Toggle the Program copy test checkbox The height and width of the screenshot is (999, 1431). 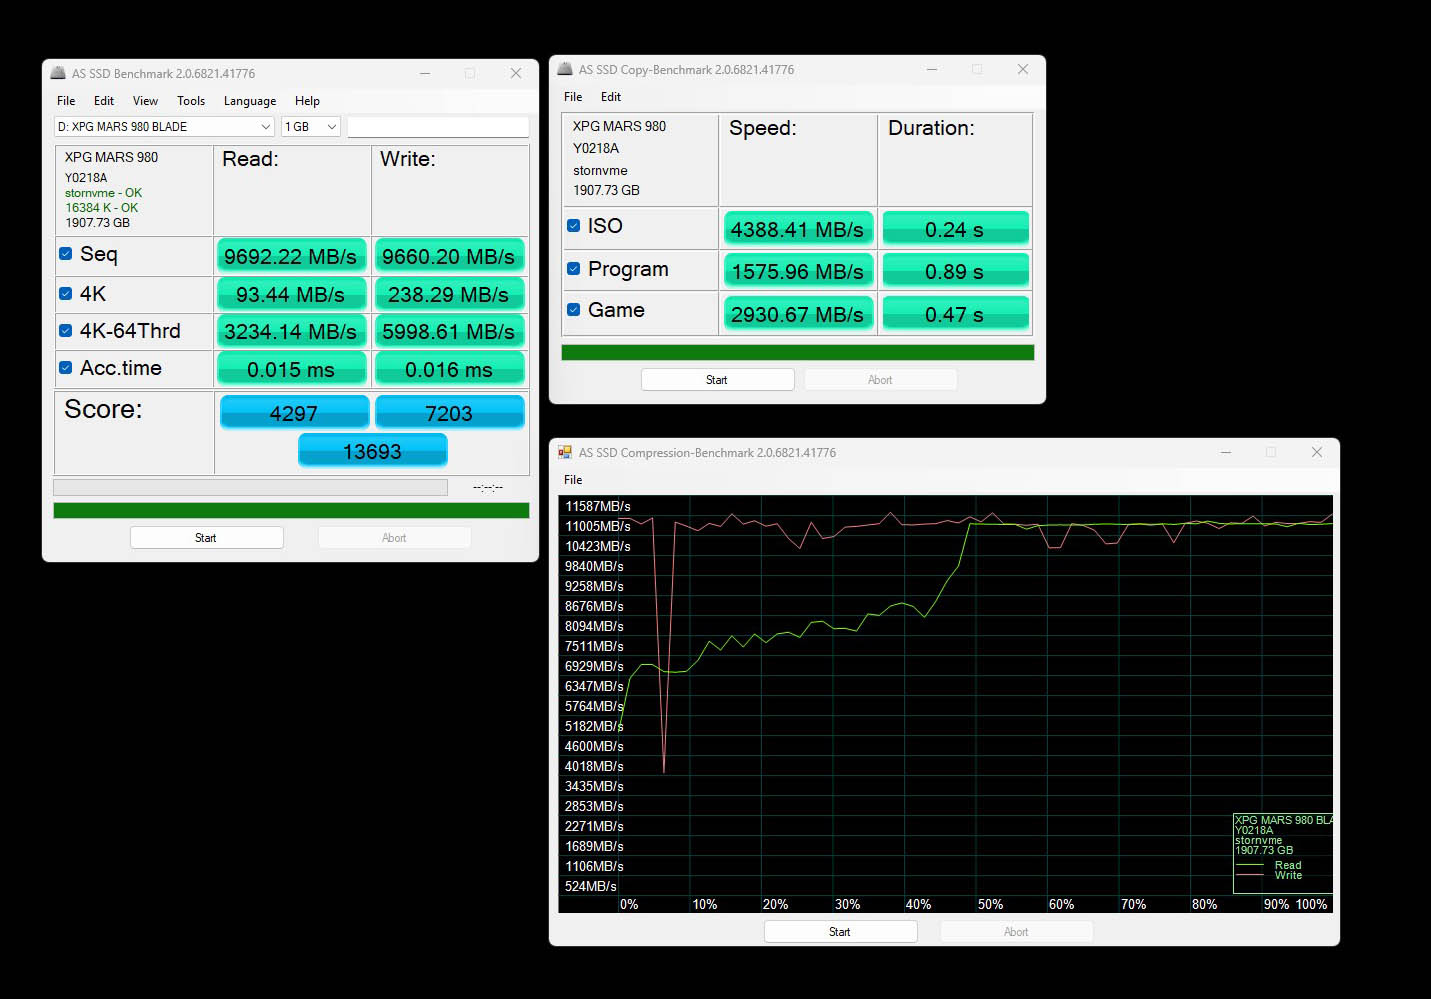point(573,268)
